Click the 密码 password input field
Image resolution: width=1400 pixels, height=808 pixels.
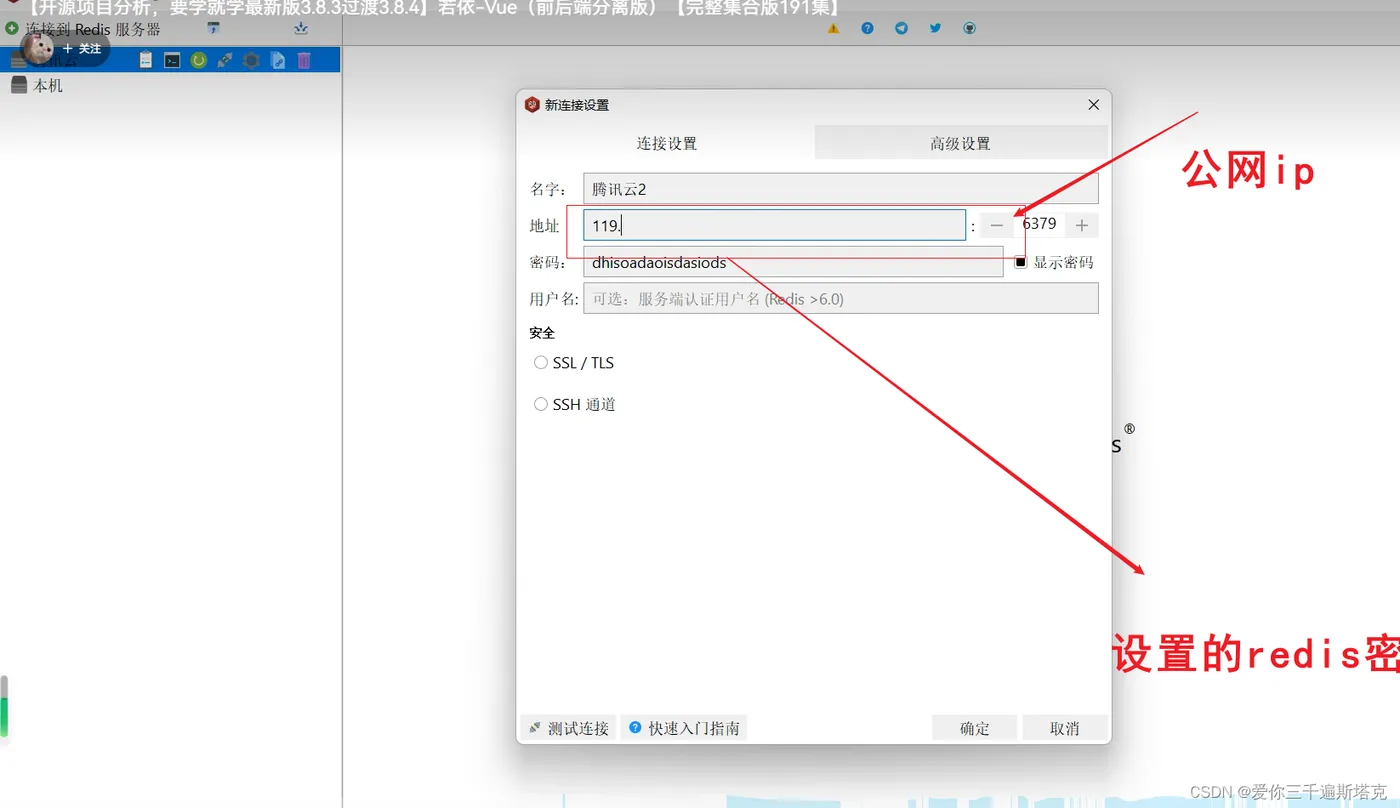click(x=793, y=262)
